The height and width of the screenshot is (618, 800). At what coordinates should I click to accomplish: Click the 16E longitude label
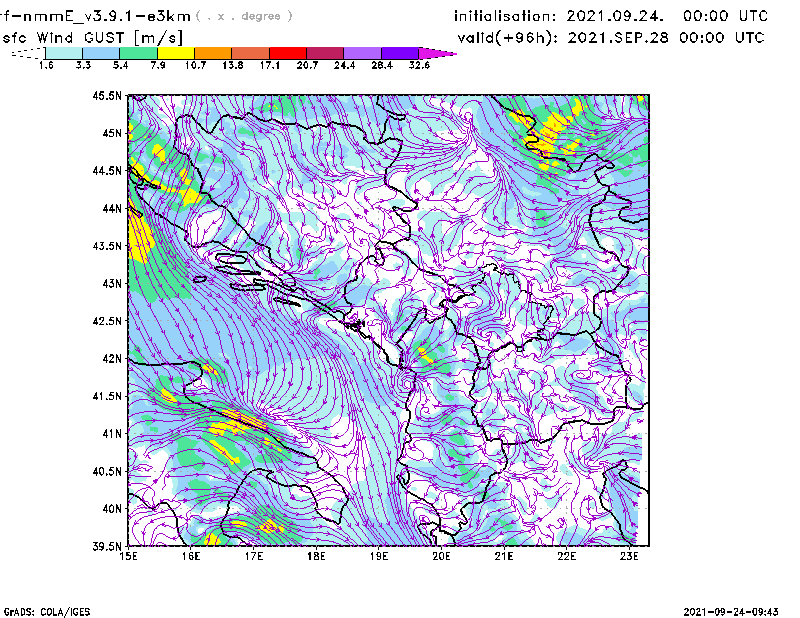pyautogui.click(x=191, y=556)
